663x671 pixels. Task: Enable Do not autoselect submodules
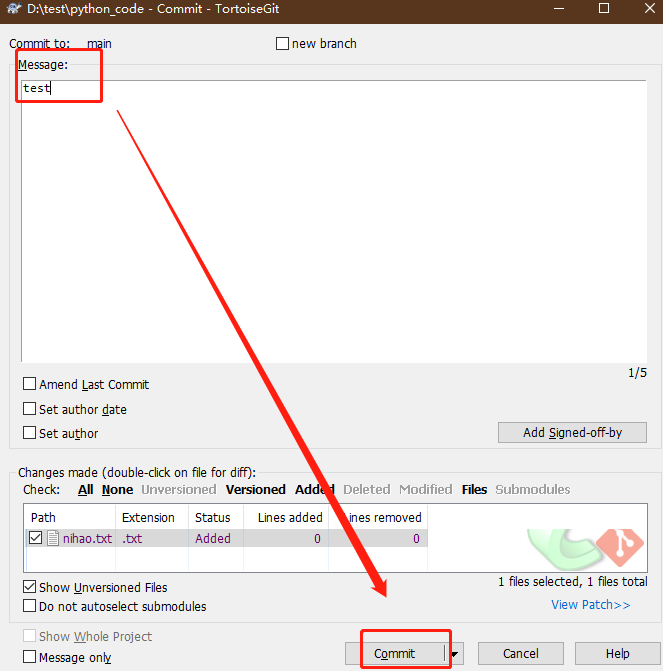pyautogui.click(x=29, y=606)
